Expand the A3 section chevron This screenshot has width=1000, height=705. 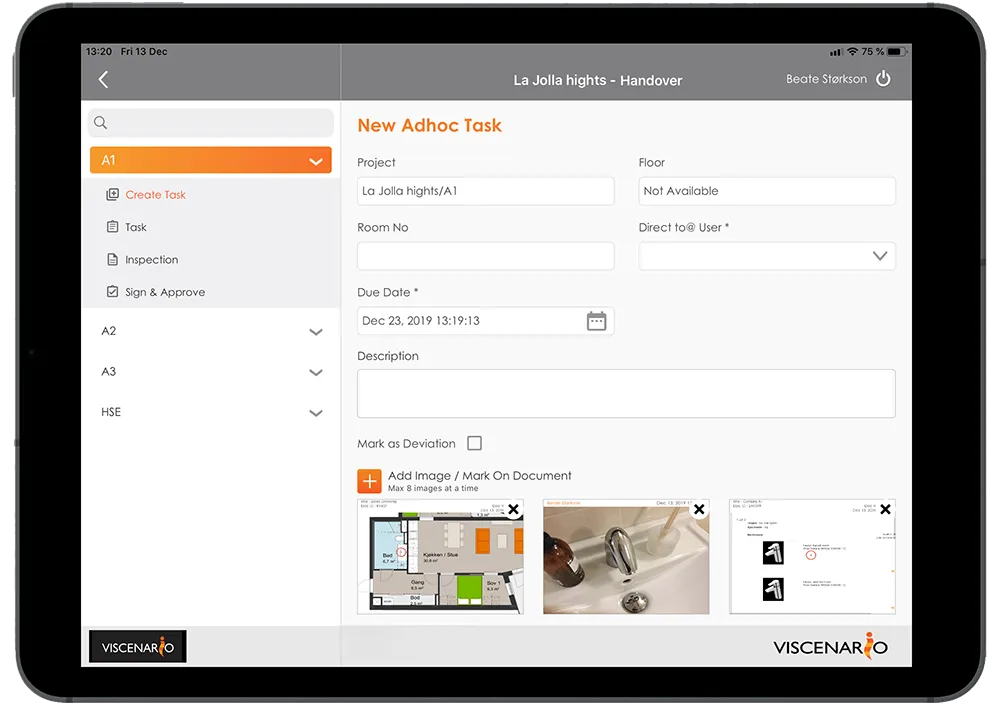[x=316, y=373]
